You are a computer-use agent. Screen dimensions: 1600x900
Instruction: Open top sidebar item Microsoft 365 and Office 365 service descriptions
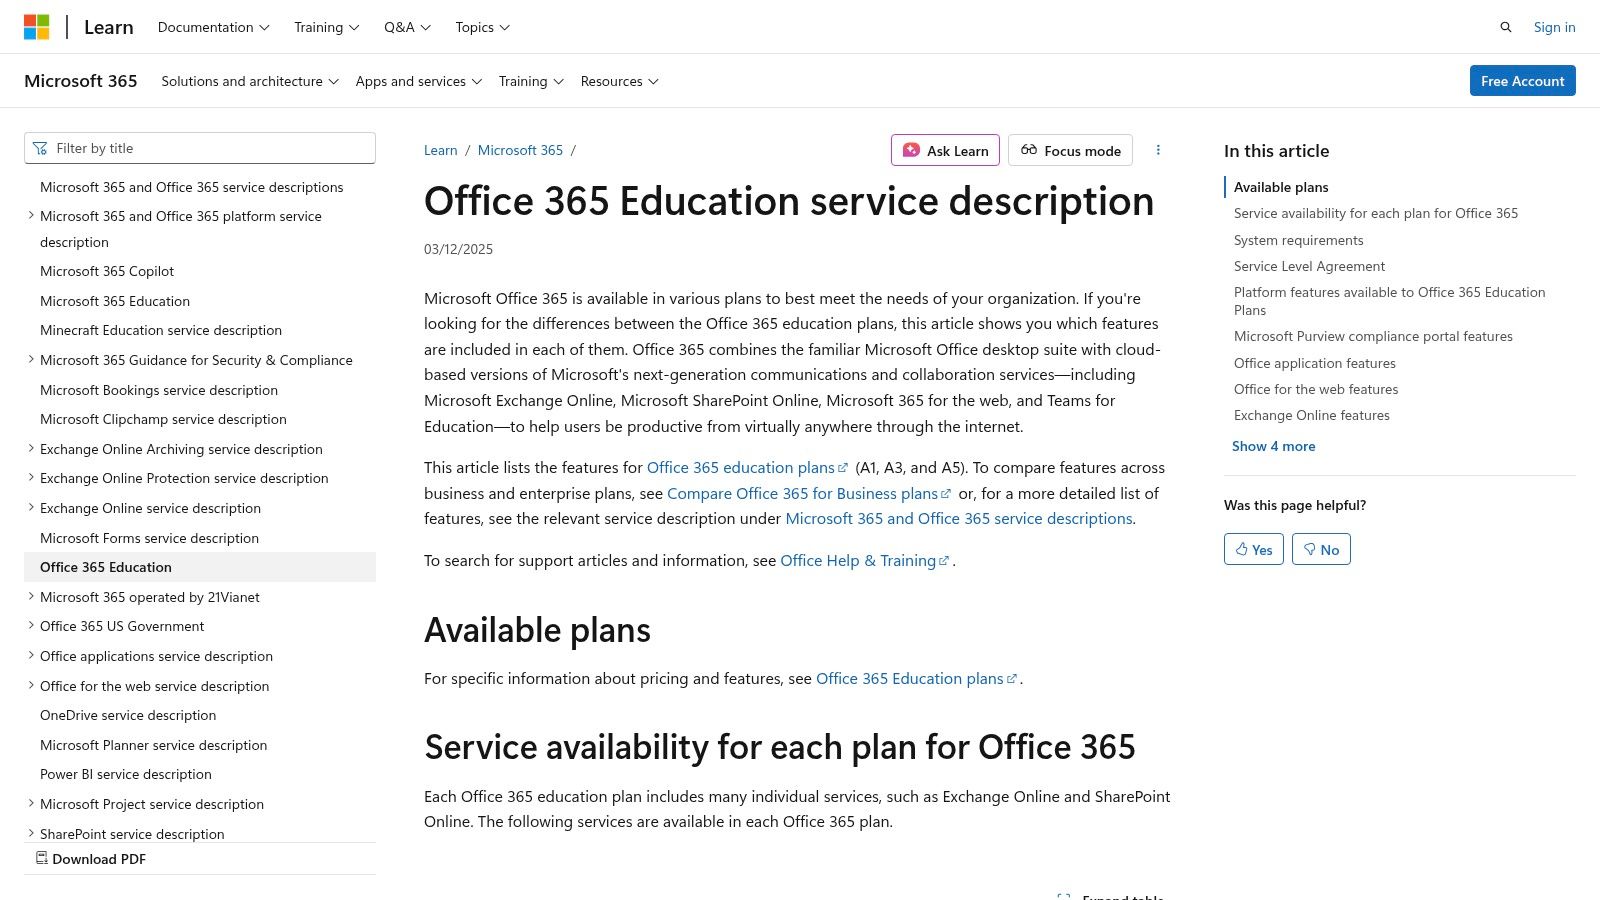point(191,187)
